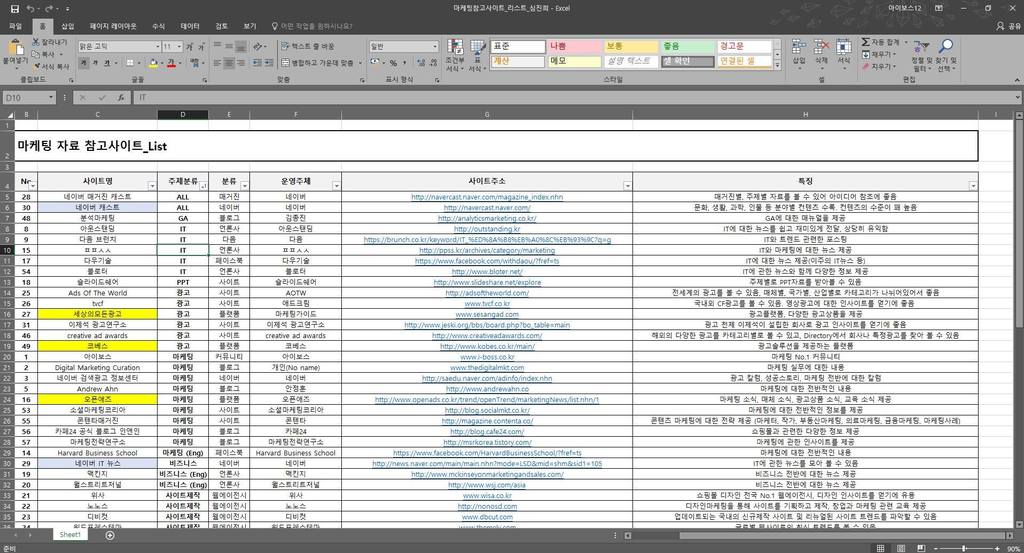Increase font size with the larger 가 icon

pyautogui.click(x=189, y=47)
